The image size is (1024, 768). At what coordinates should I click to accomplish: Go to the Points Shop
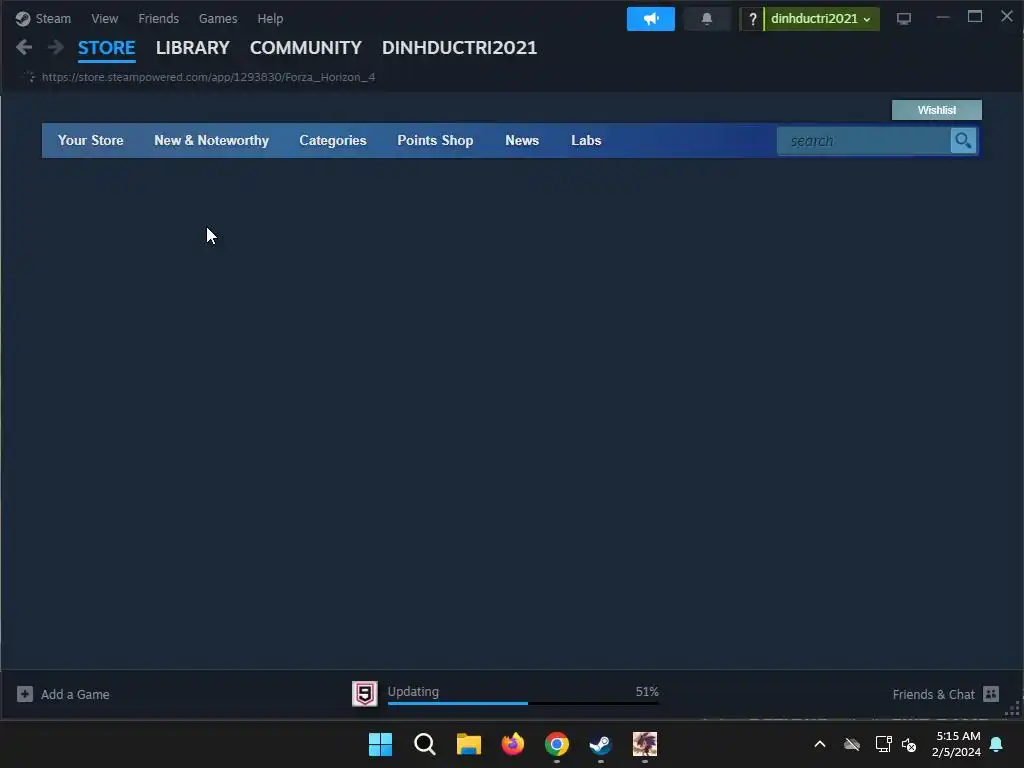[435, 140]
